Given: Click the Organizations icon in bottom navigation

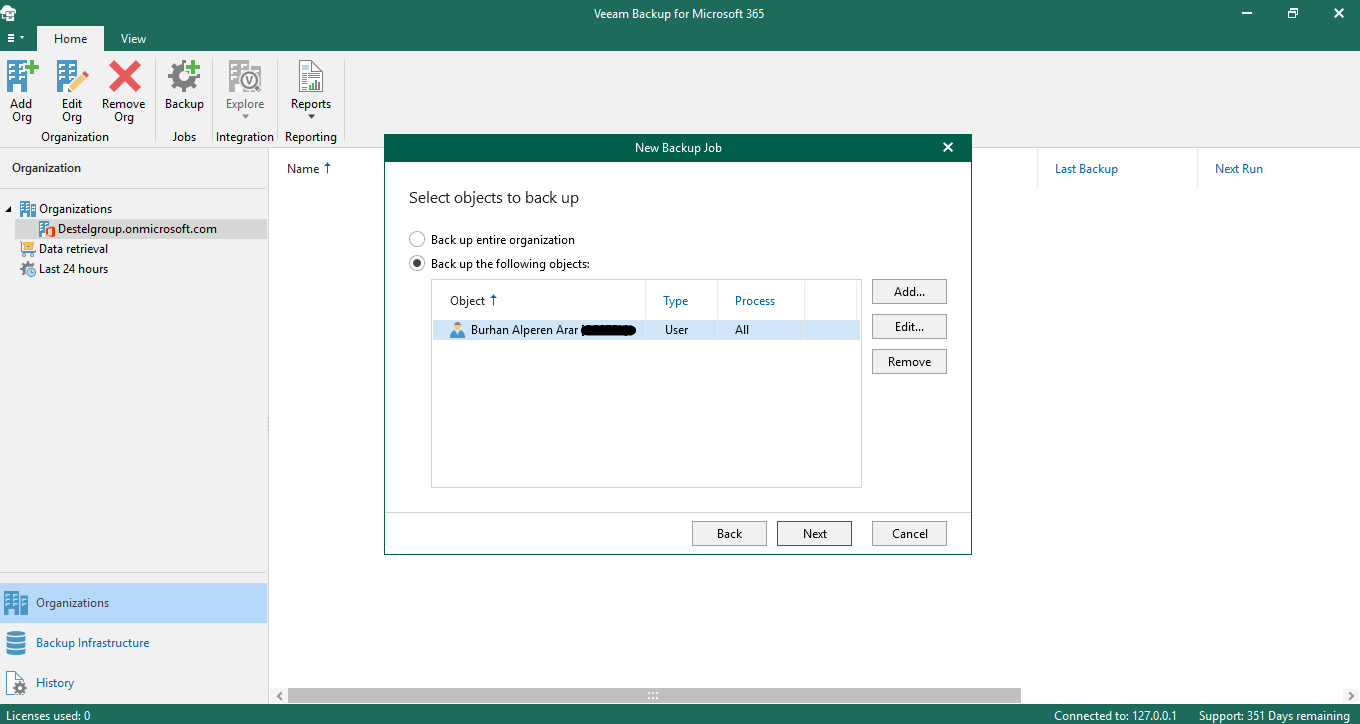Looking at the screenshot, I should (x=16, y=603).
